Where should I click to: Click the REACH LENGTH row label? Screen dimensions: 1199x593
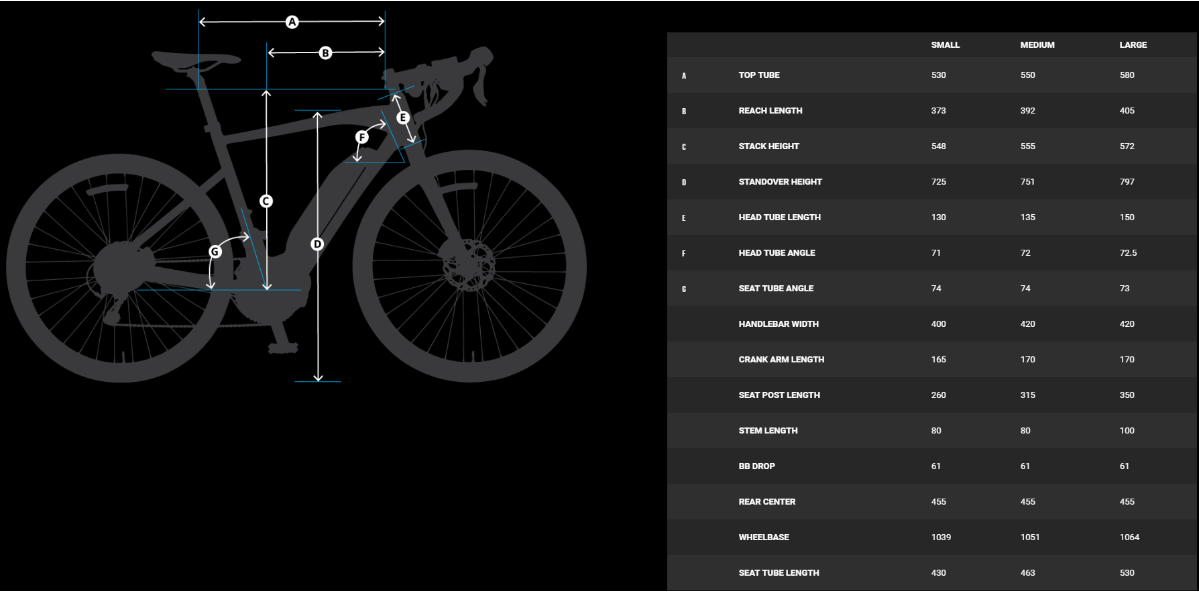[770, 111]
